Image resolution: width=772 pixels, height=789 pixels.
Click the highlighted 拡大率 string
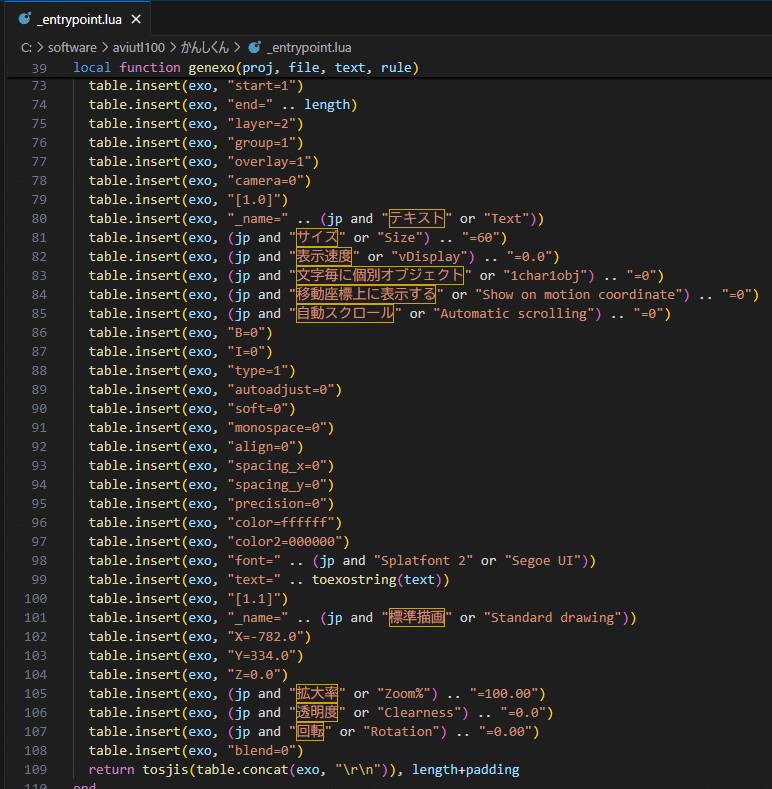pyautogui.click(x=317, y=693)
